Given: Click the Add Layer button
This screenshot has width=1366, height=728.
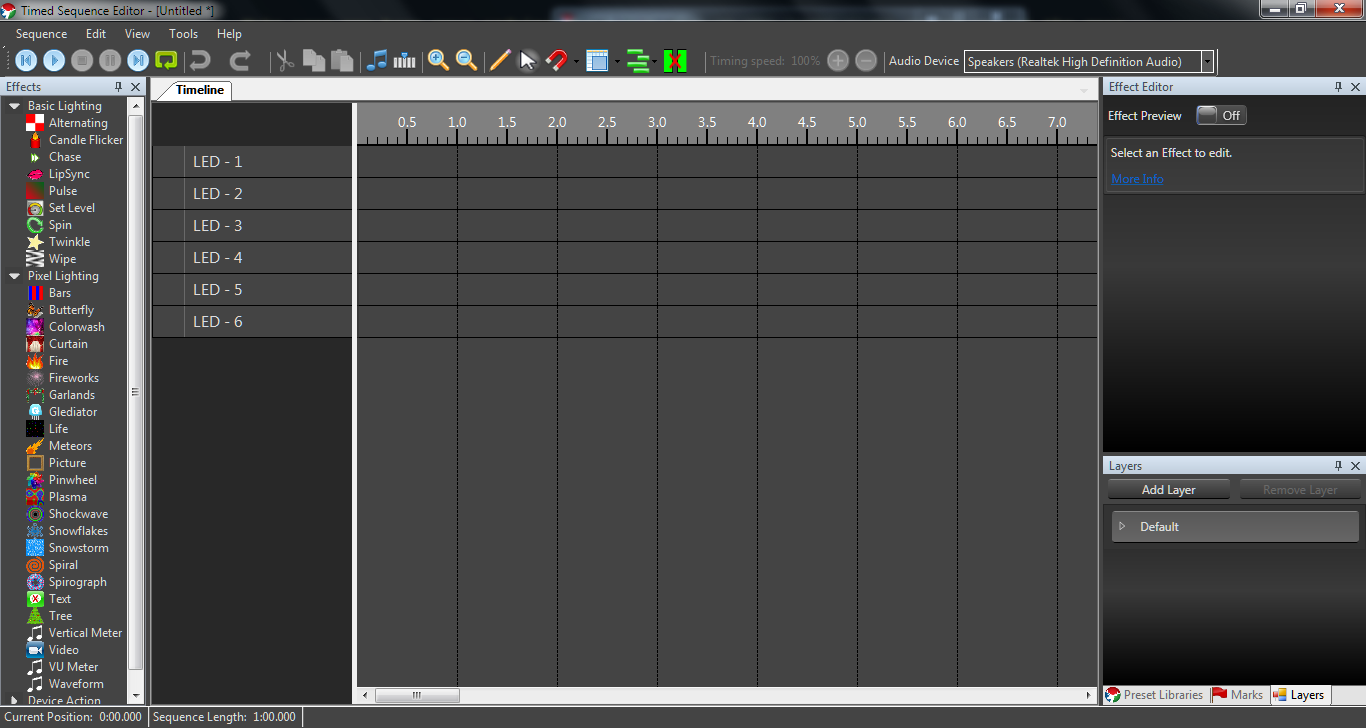Looking at the screenshot, I should pyautogui.click(x=1168, y=490).
